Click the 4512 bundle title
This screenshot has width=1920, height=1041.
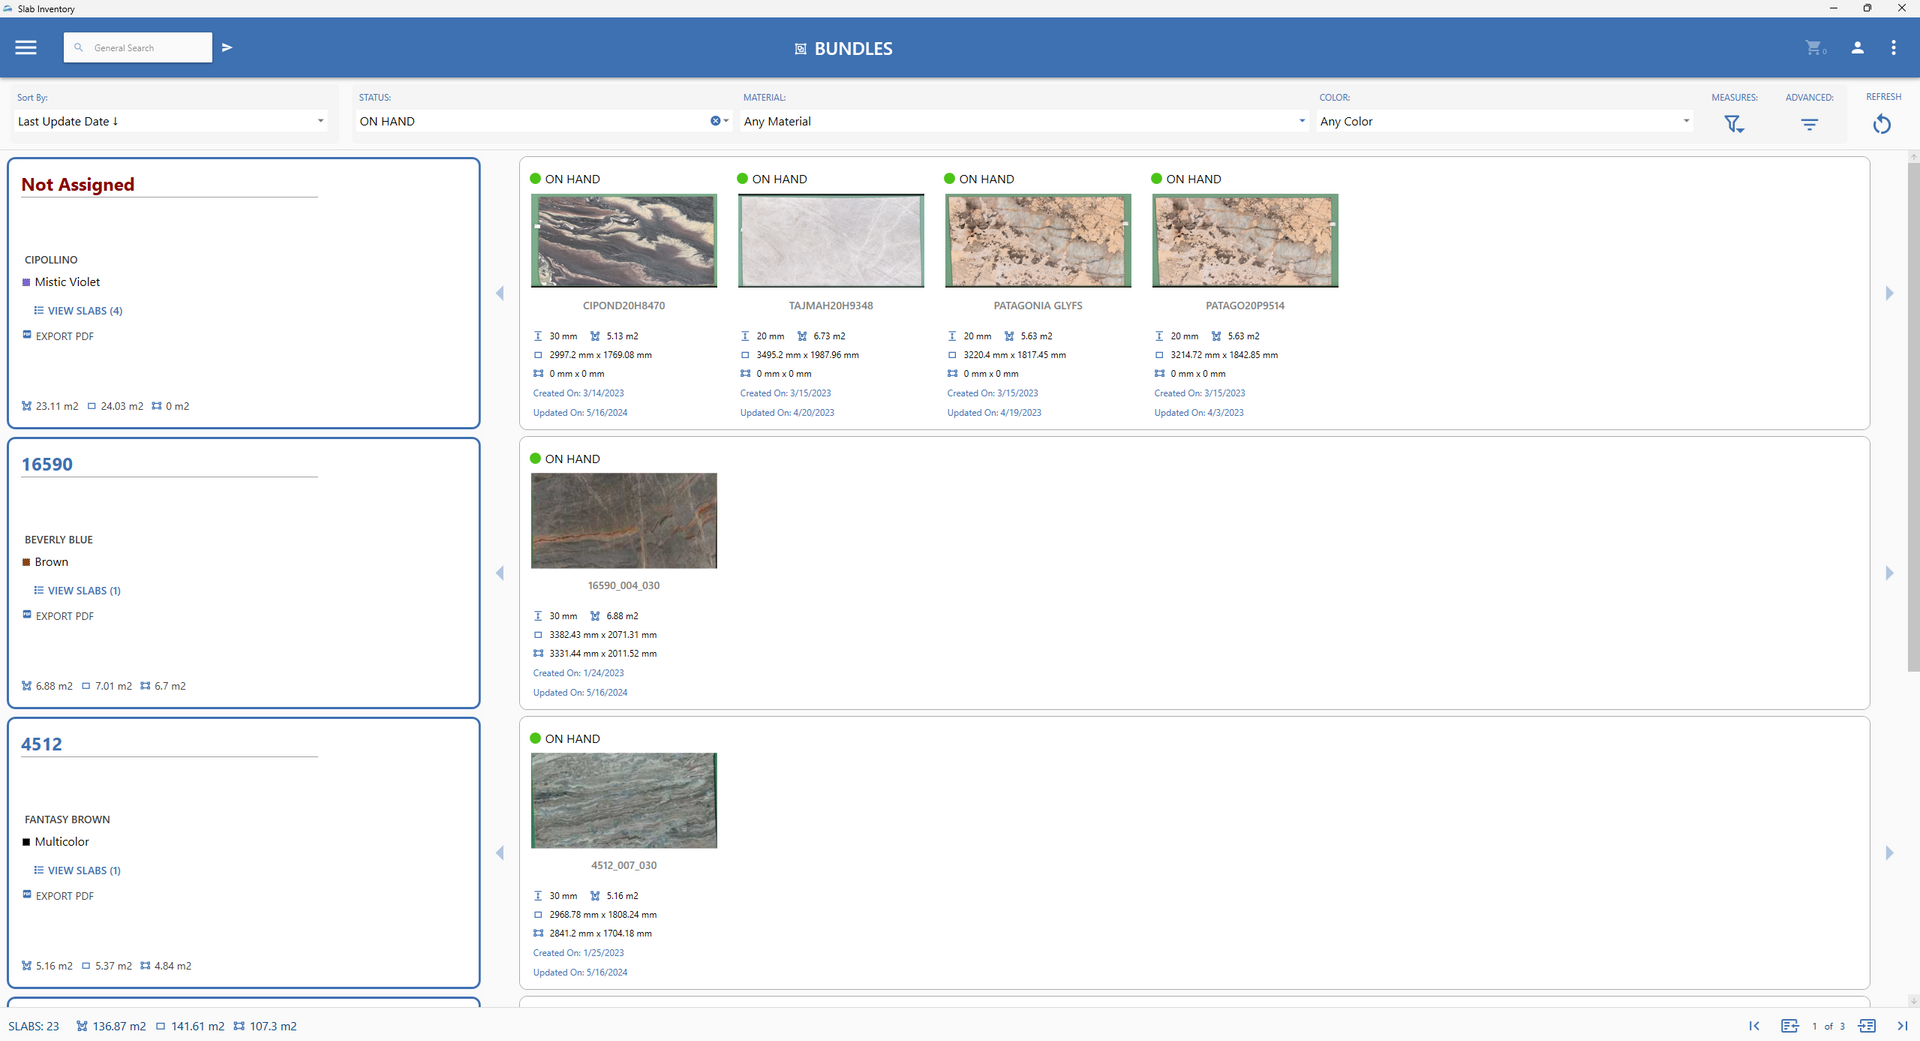42,744
